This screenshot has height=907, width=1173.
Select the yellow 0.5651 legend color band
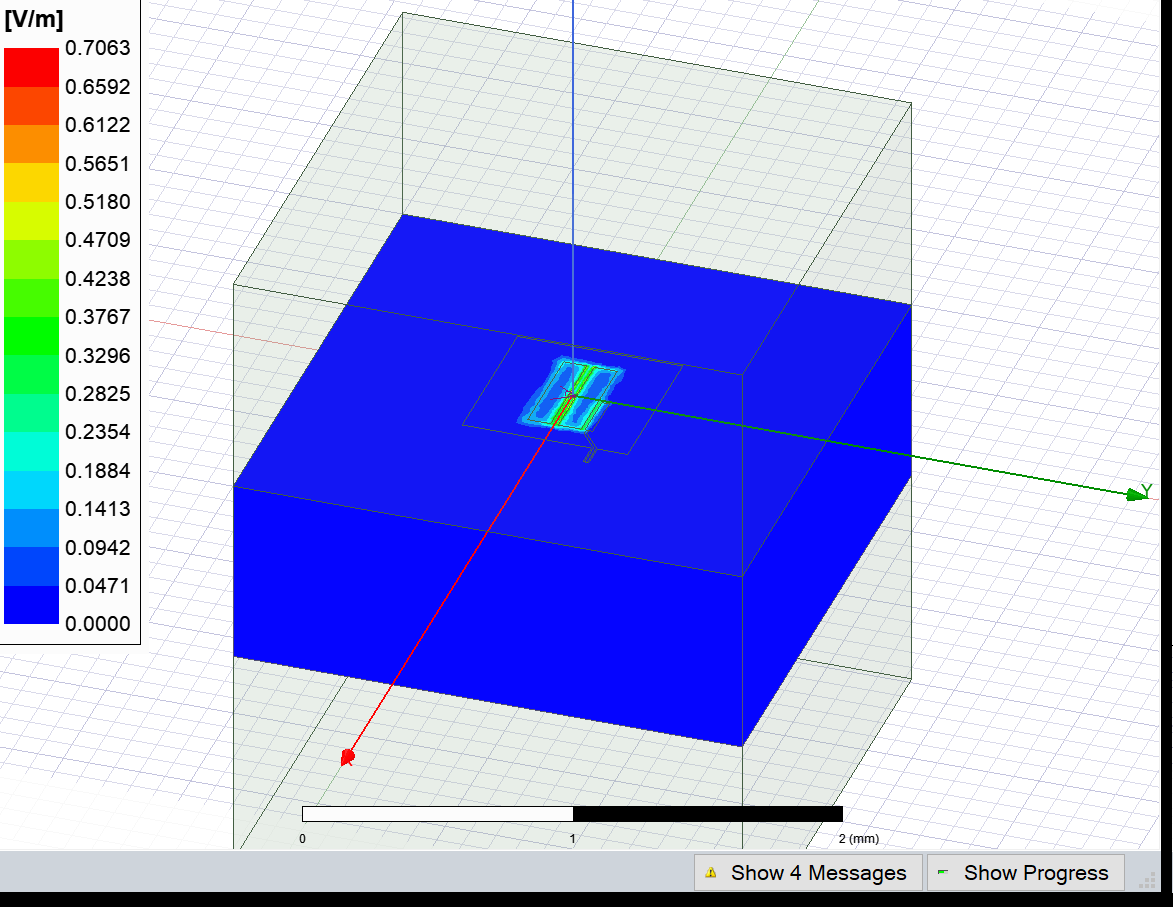[31, 182]
